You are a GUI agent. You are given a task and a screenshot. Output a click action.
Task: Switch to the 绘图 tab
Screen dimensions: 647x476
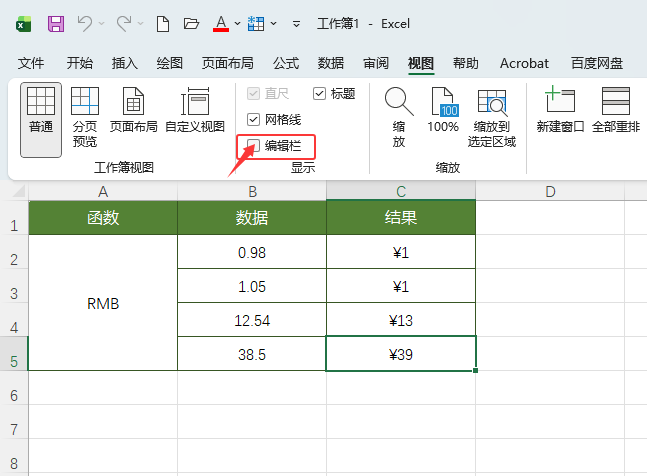(170, 63)
